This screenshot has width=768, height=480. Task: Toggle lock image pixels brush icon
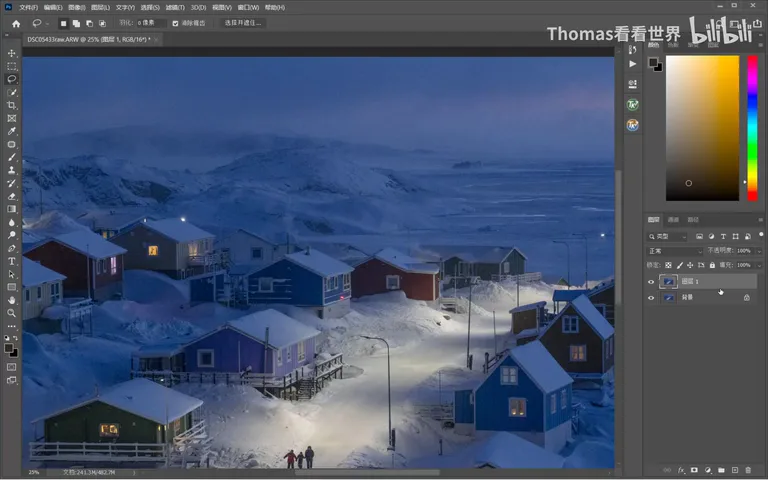click(679, 265)
